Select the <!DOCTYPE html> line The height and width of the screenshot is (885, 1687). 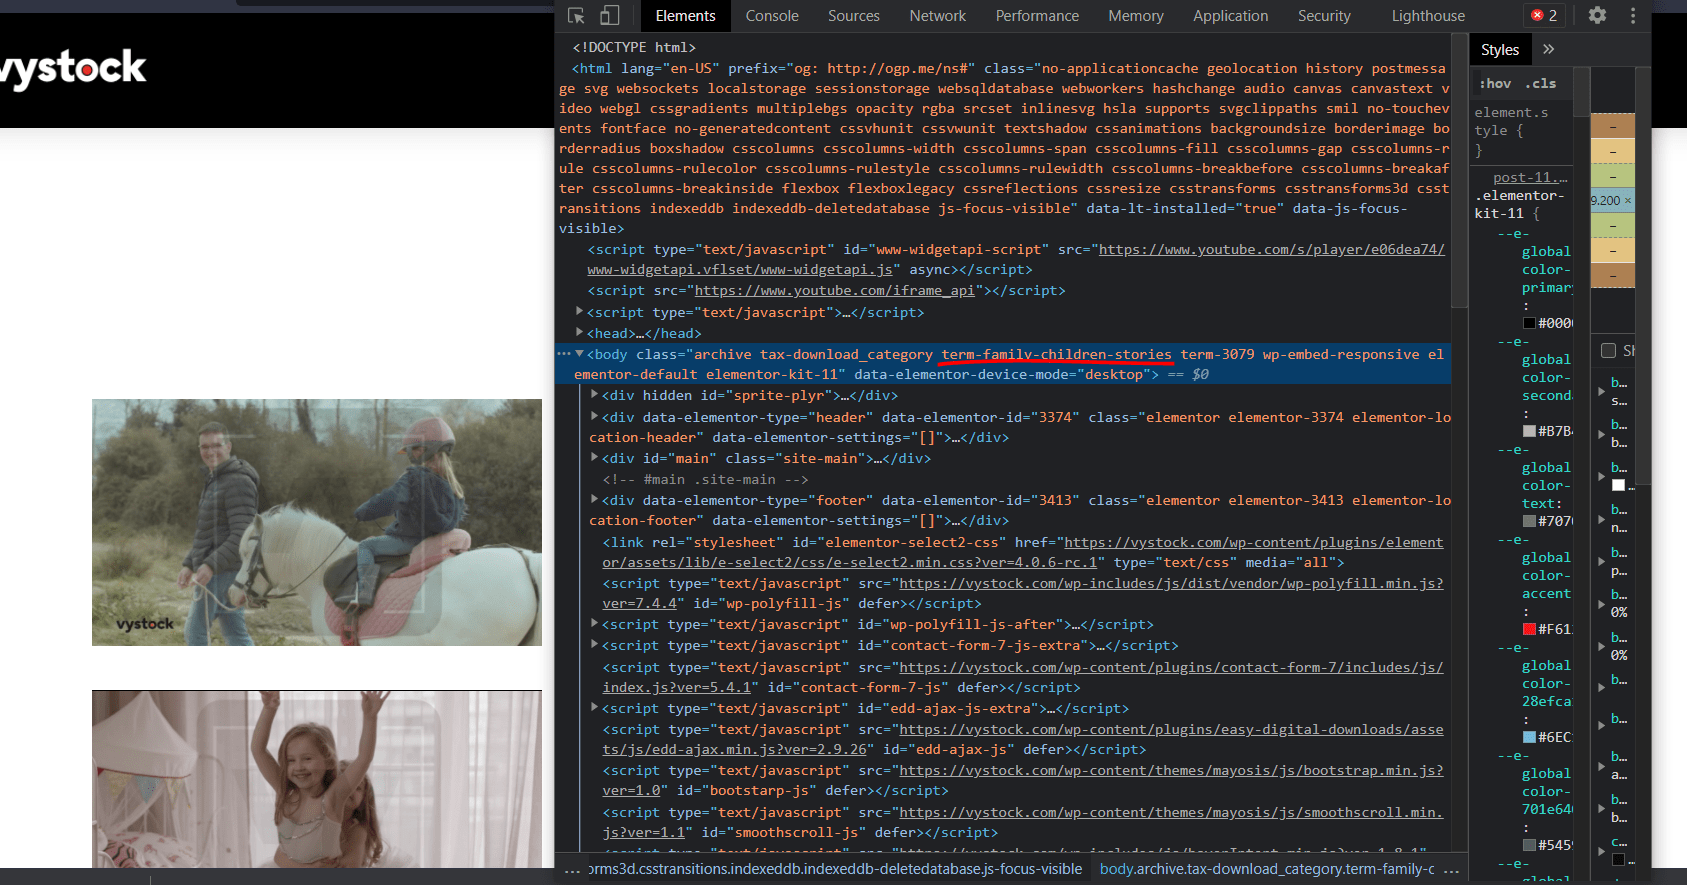634,47
